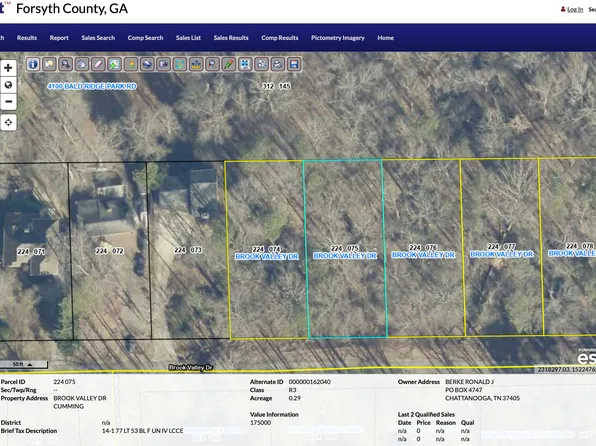Image resolution: width=596 pixels, height=446 pixels.
Task: Click Alternate ID value 000000162040
Action: [309, 382]
